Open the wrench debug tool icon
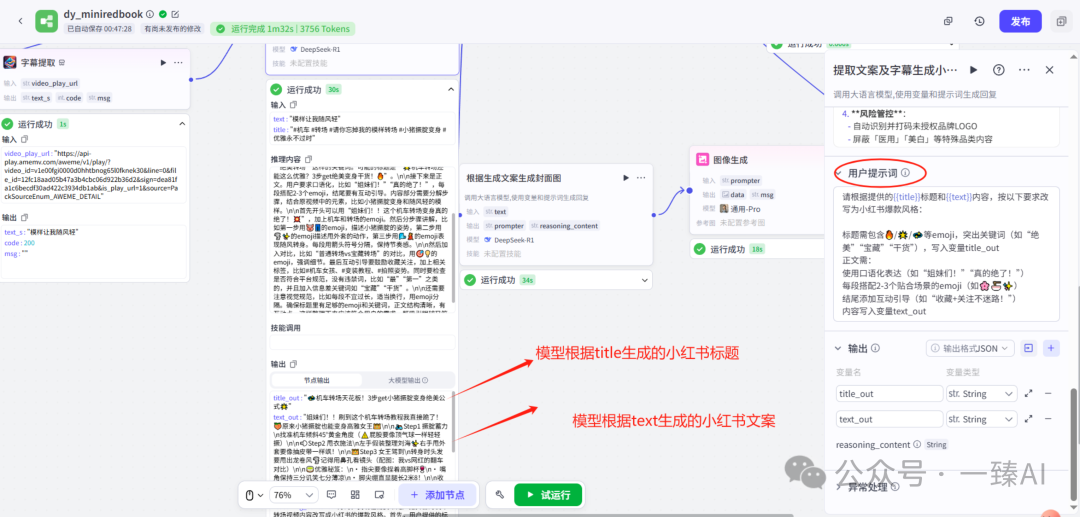The width and height of the screenshot is (1080, 517). point(501,495)
